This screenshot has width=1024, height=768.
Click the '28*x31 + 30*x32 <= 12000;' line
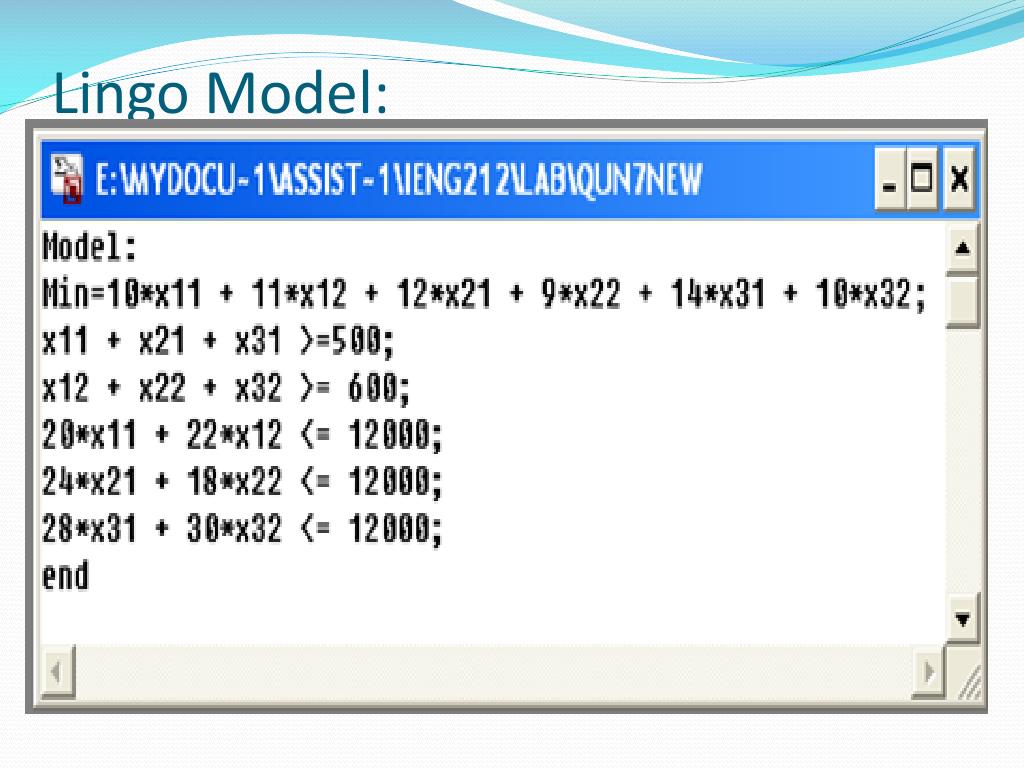point(242,529)
